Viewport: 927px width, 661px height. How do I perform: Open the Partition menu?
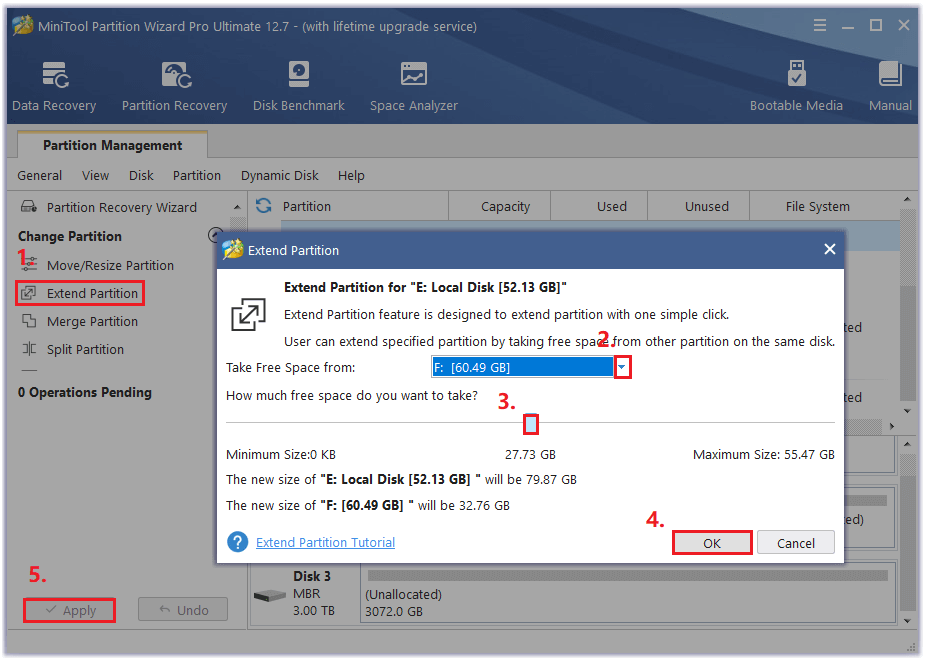pos(197,176)
